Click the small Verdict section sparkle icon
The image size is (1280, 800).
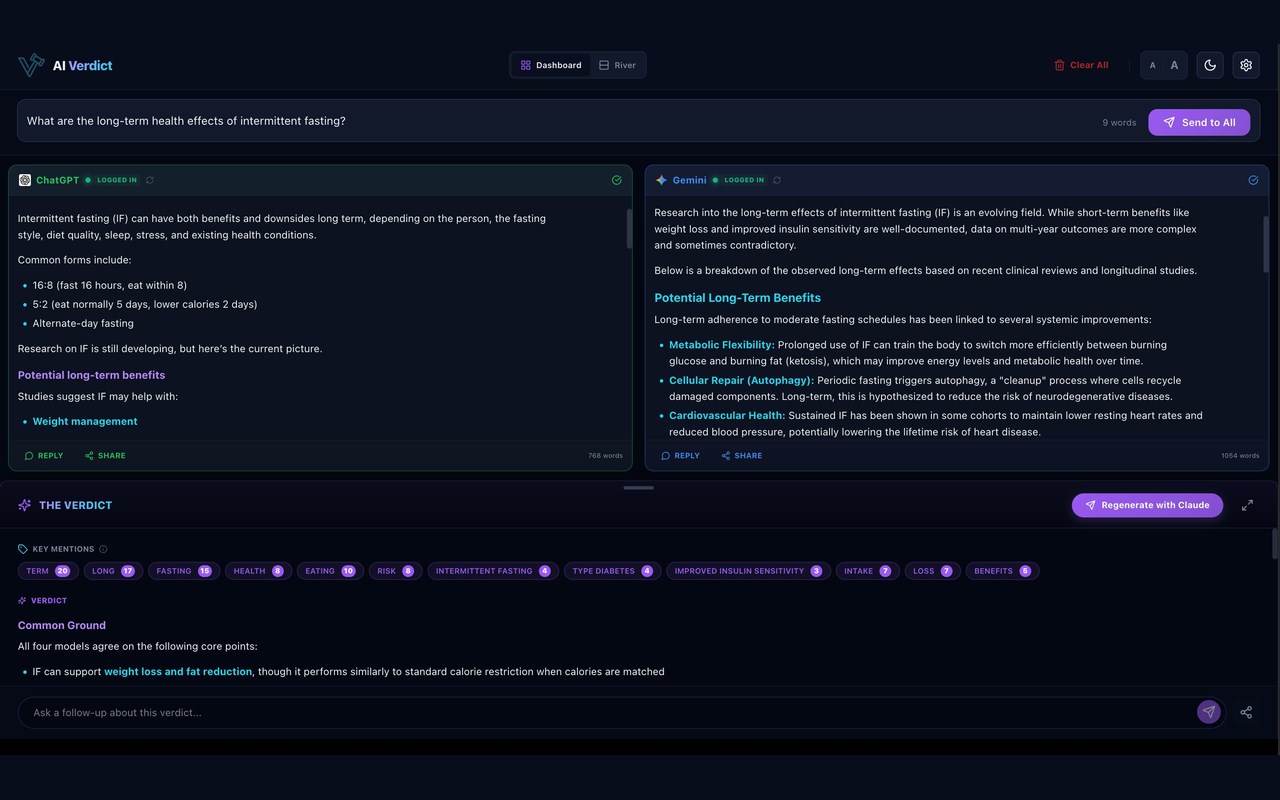pos(23,601)
